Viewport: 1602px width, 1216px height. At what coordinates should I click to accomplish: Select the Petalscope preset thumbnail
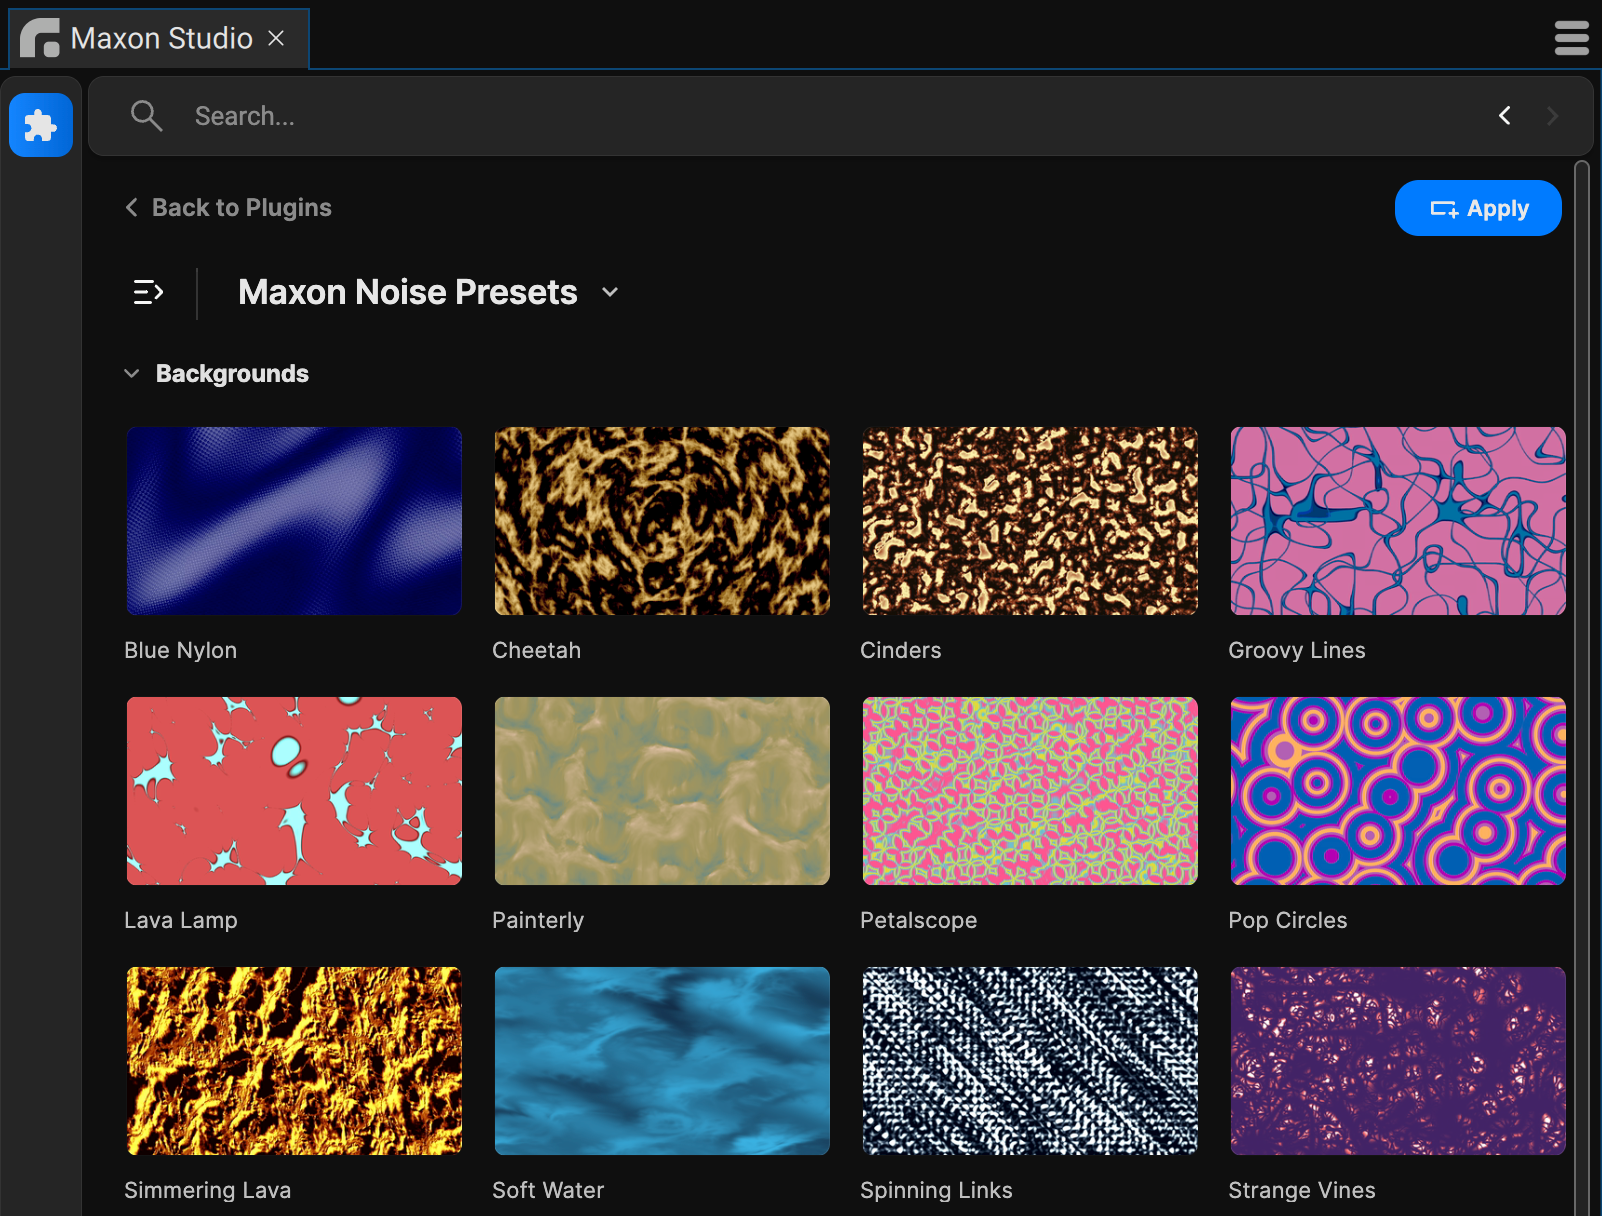click(1030, 791)
